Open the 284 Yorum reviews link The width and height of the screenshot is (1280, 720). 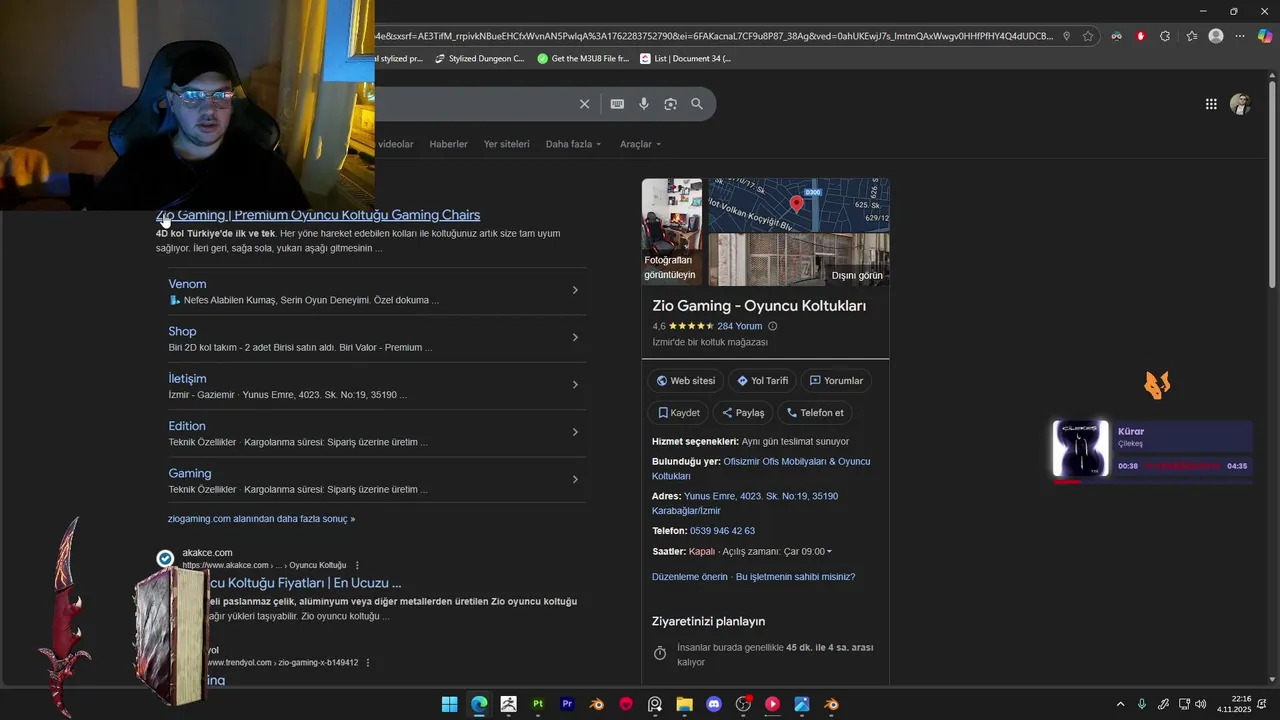[x=739, y=326]
